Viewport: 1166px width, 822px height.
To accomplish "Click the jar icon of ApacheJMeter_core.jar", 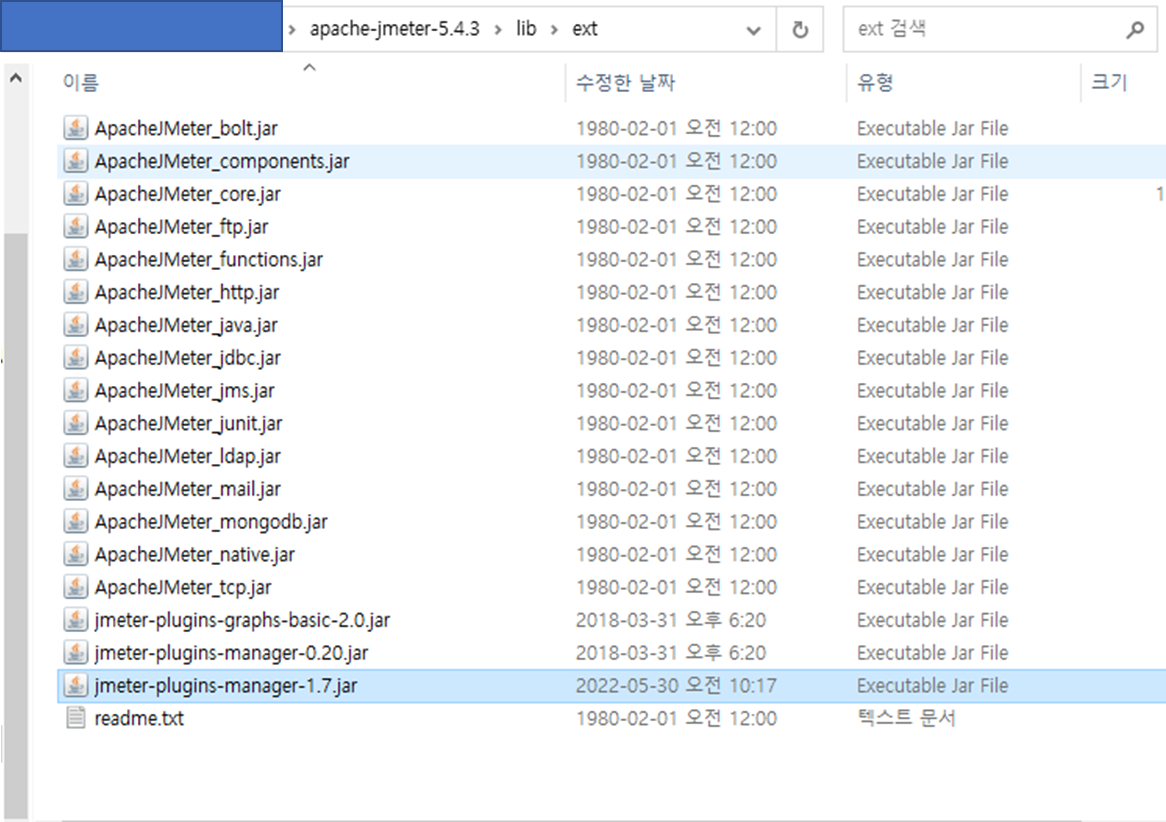I will tap(75, 193).
